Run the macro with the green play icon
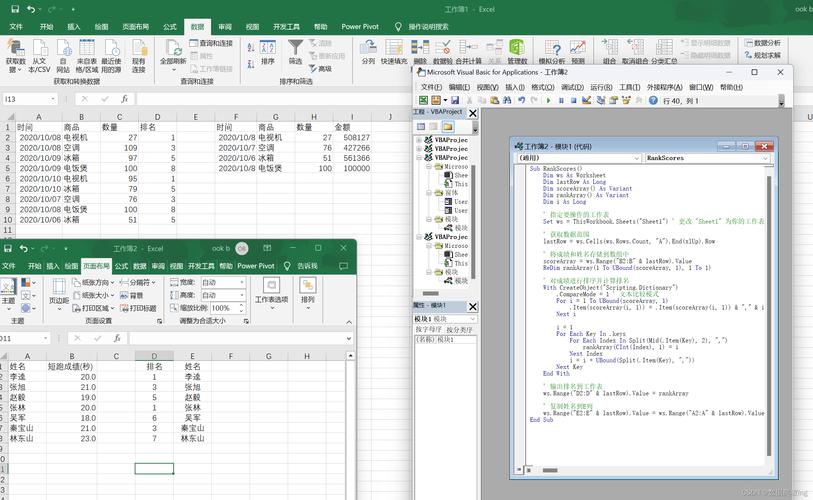Image resolution: width=813 pixels, height=500 pixels. click(x=548, y=101)
